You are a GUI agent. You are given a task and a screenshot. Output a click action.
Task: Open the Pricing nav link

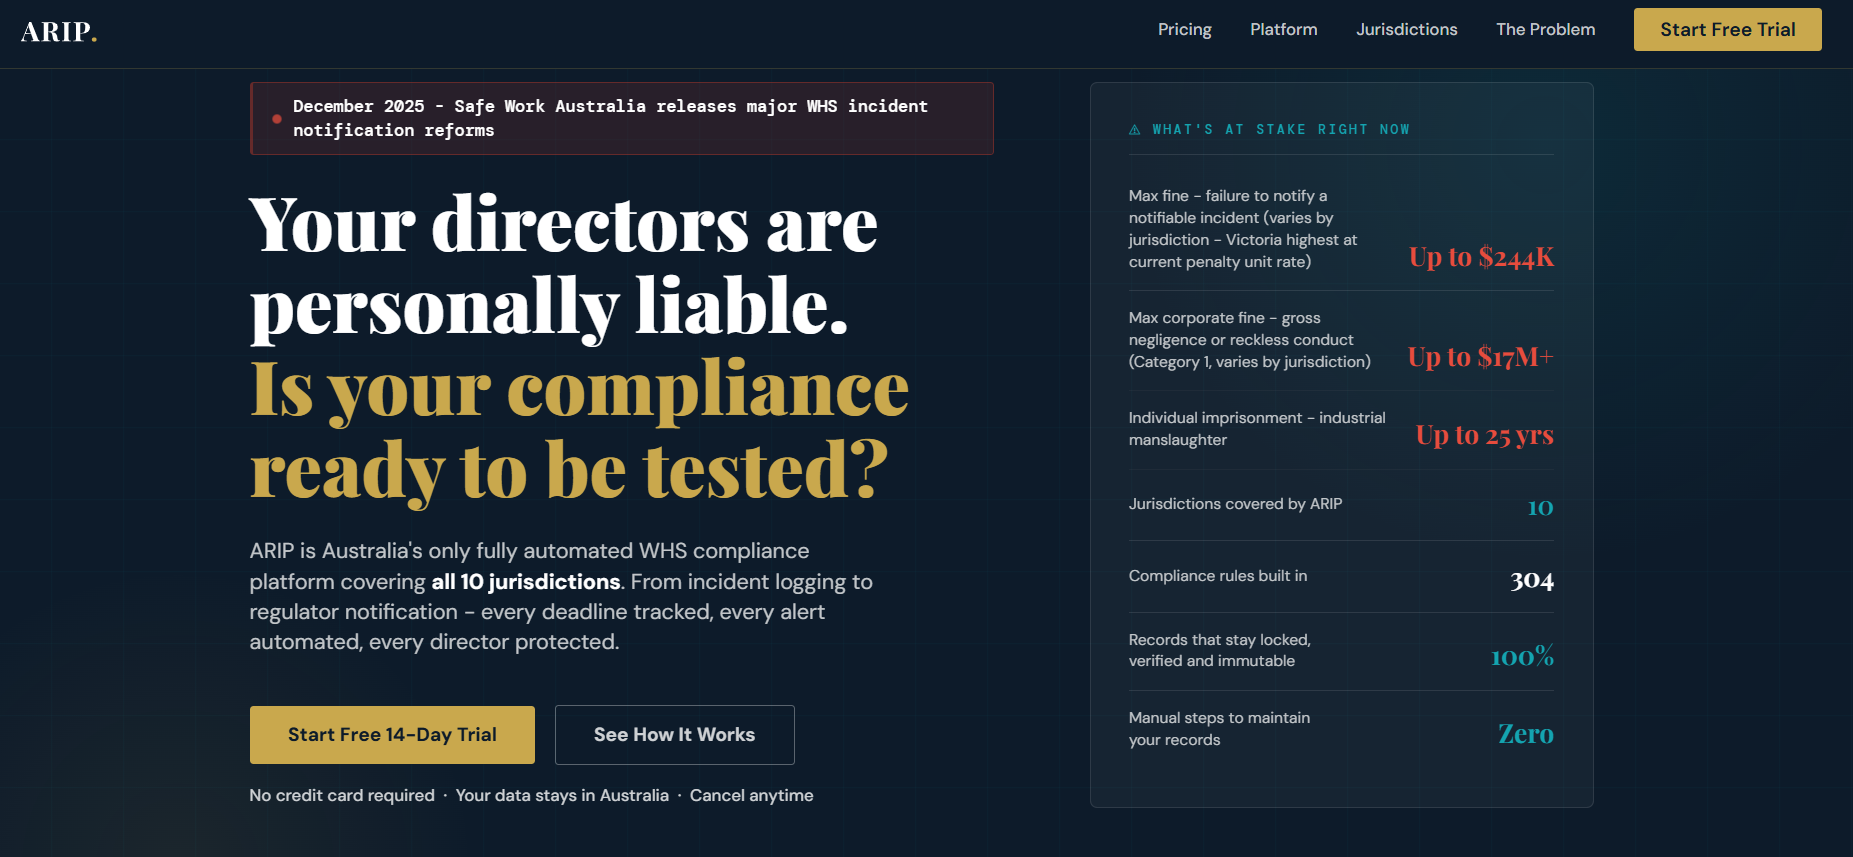(1185, 30)
